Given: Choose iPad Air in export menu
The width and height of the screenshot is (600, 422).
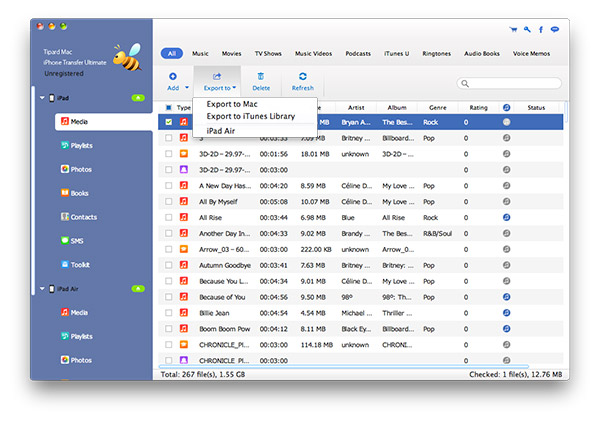Looking at the screenshot, I should coord(220,131).
